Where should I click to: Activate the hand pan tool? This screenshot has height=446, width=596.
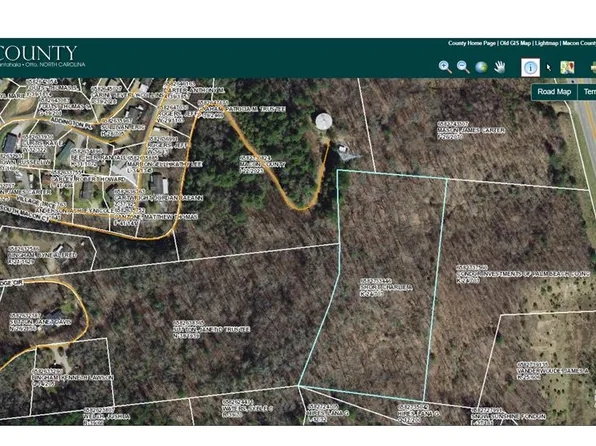pos(499,67)
